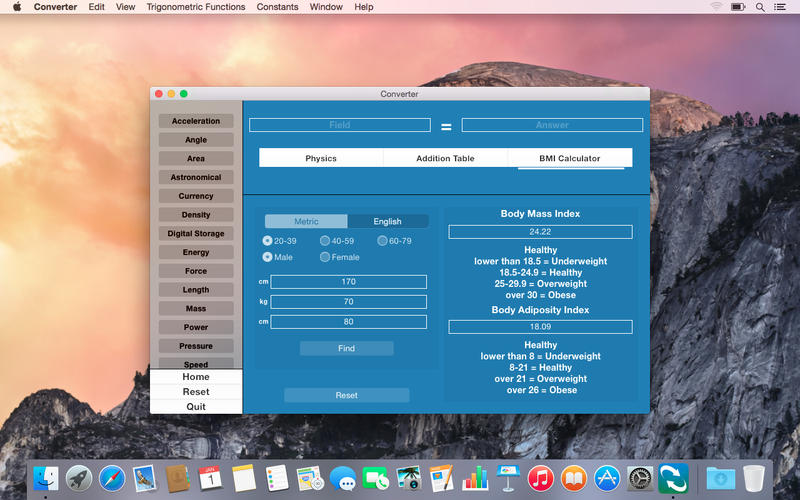
Task: Click the height field showing 170
Action: point(348,282)
